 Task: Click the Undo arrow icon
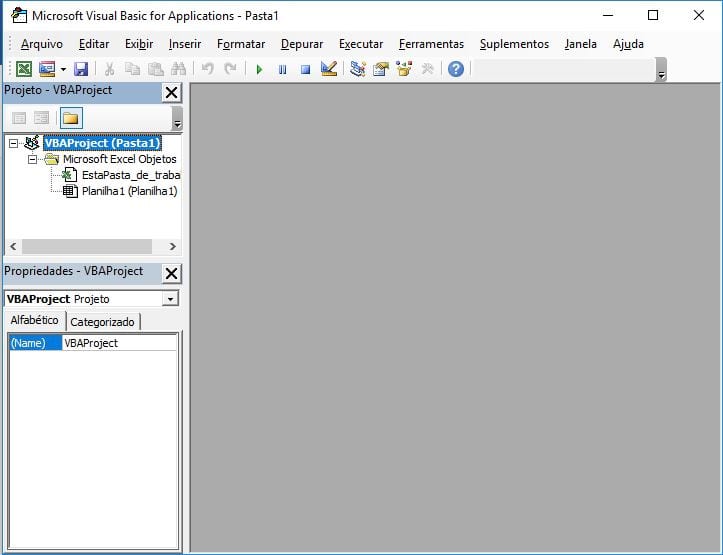tap(207, 69)
